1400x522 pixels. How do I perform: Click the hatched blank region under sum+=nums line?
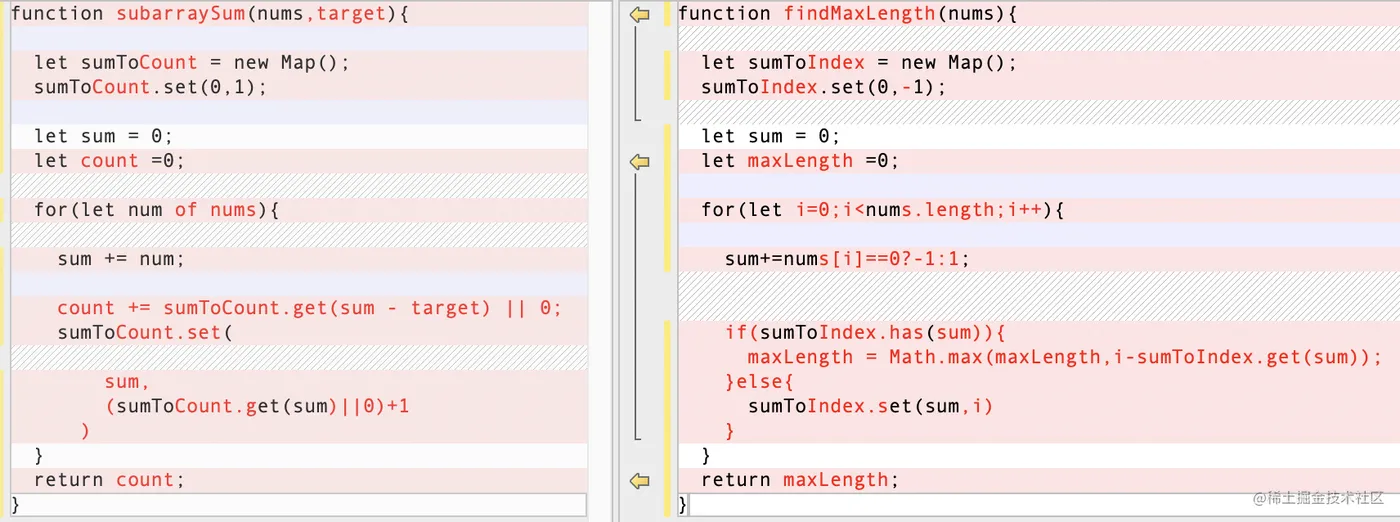[x=1039, y=296]
